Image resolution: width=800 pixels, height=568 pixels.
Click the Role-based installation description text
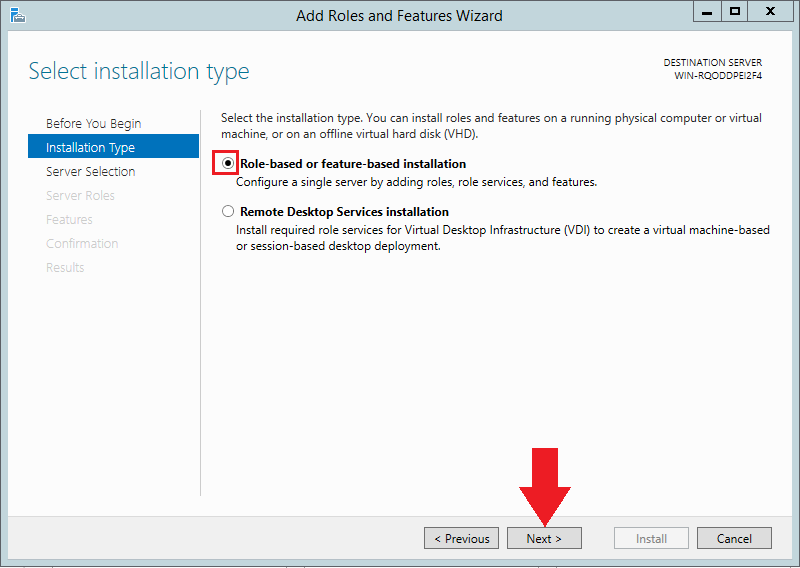416,182
